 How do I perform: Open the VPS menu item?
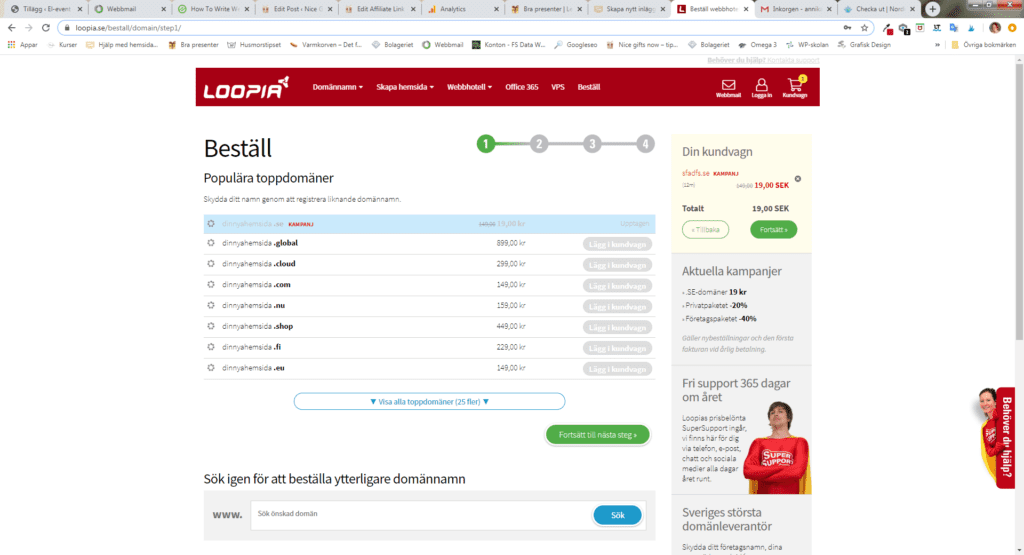click(x=558, y=87)
